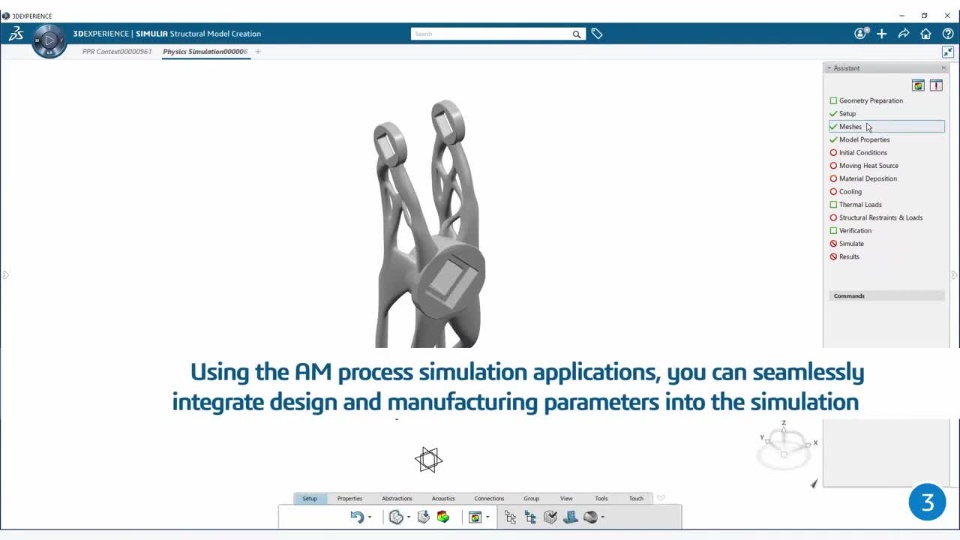Collapse the Assistant panel header arrow
The height and width of the screenshot is (540, 960).
pos(830,68)
